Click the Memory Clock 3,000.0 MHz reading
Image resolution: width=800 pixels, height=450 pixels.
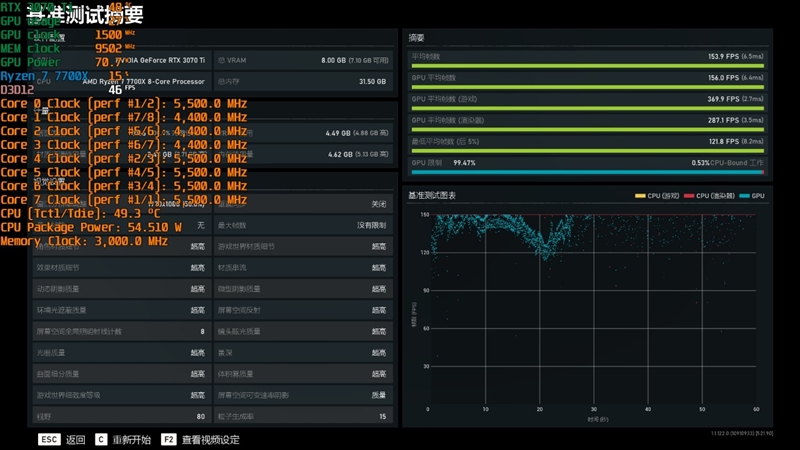point(84,241)
